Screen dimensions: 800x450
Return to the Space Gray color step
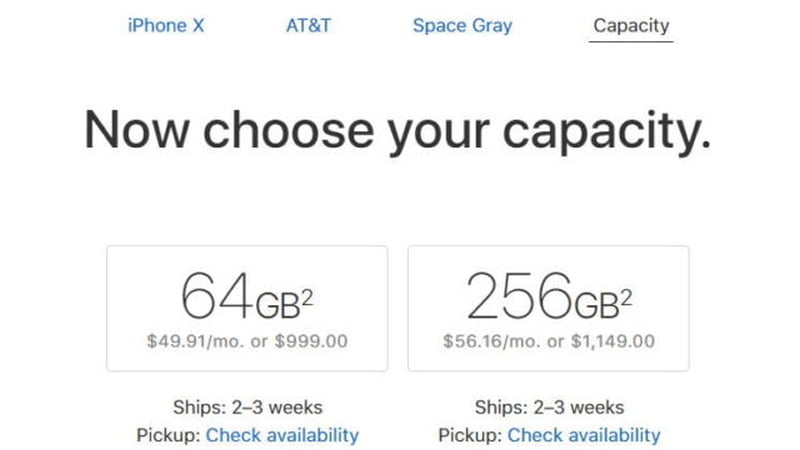pos(462,26)
